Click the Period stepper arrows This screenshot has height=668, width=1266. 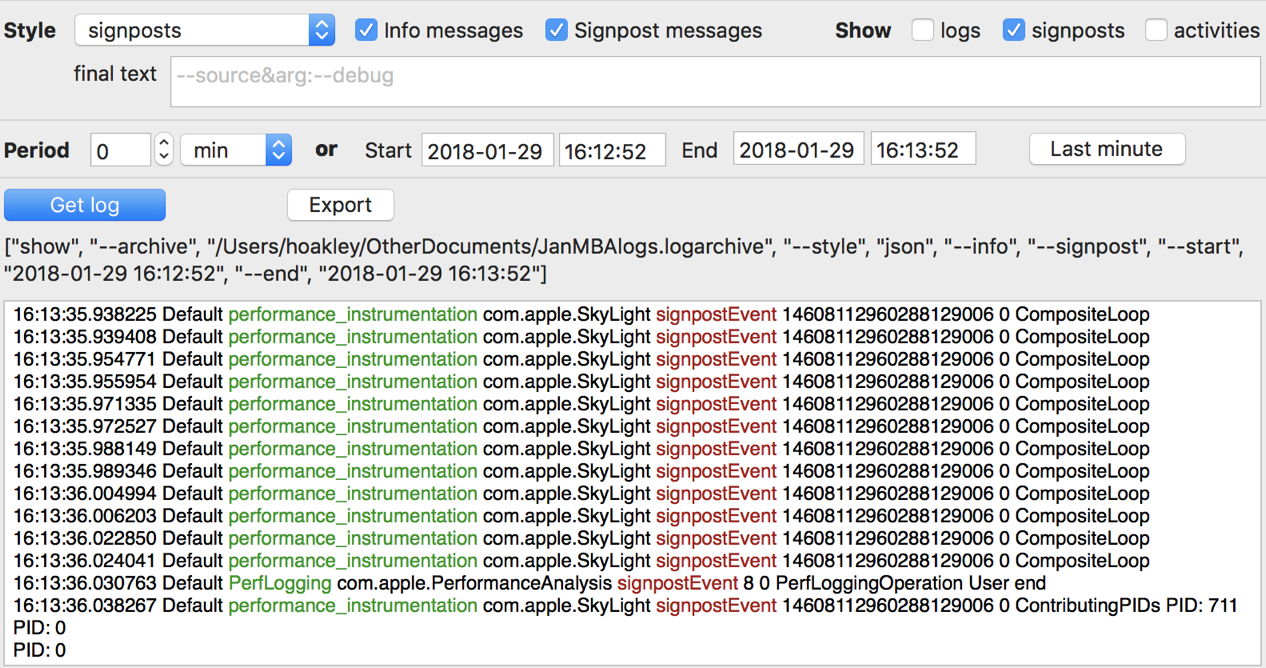(x=164, y=150)
